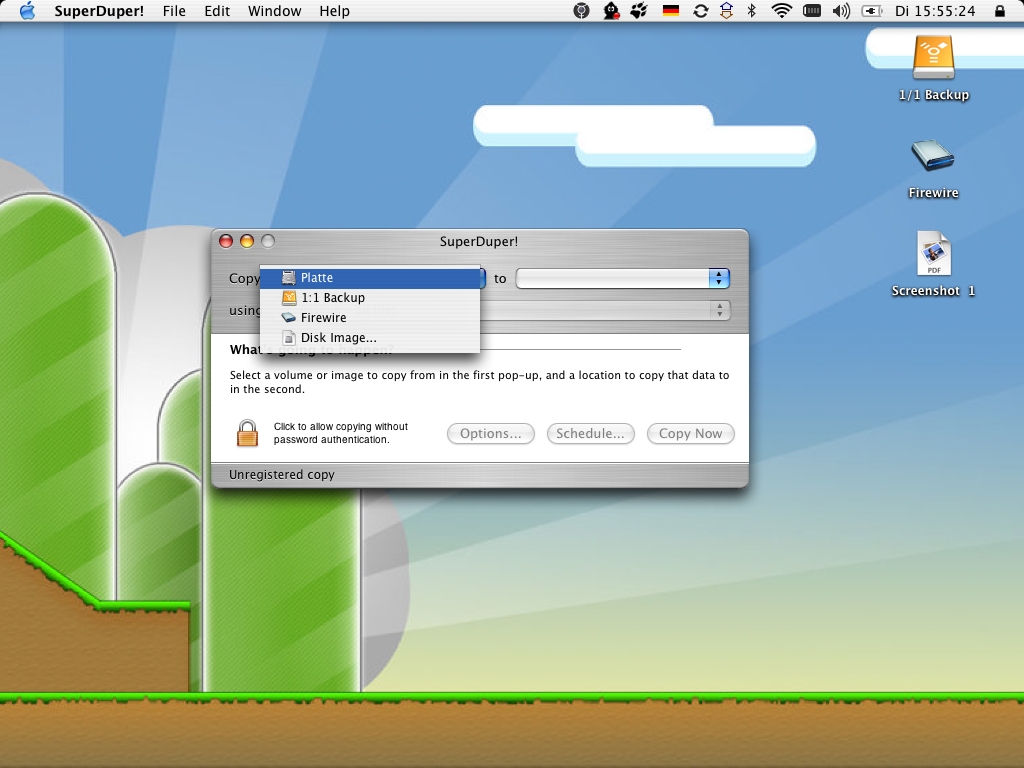
Task: Close the SuperDuper! window
Action: coord(226,241)
